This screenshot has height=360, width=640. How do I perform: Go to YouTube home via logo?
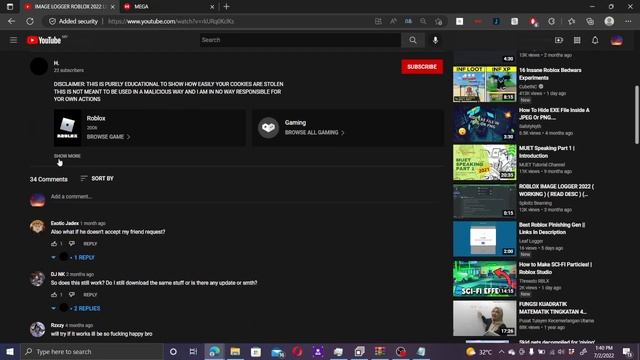point(44,40)
